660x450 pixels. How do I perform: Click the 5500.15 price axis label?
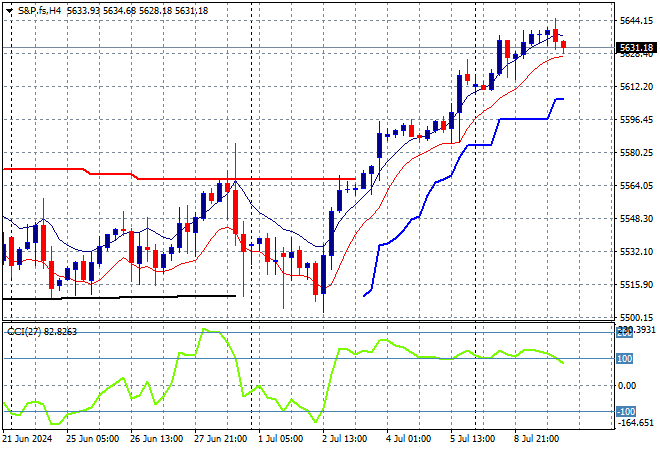pos(636,317)
